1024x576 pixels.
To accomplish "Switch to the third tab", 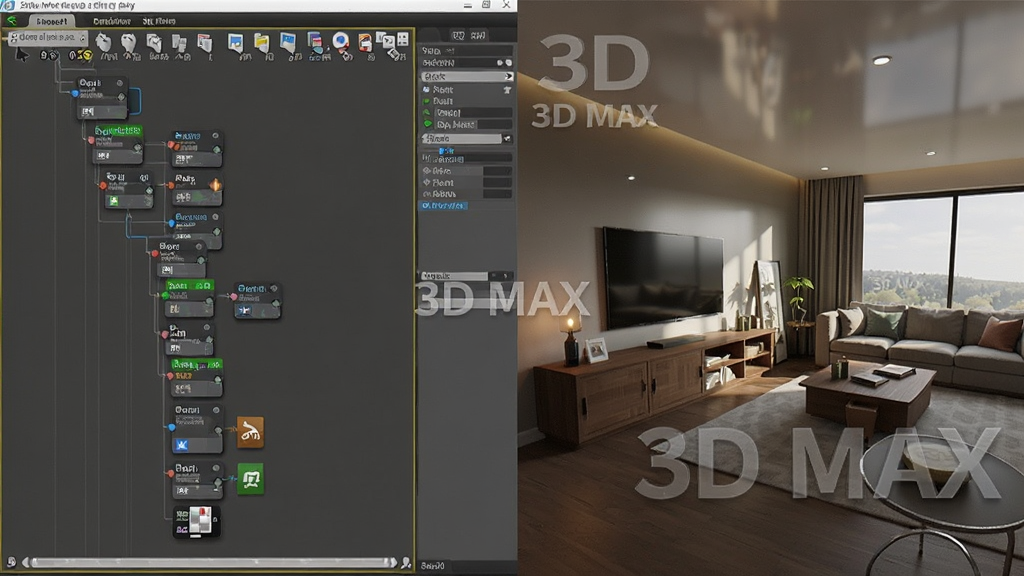I will [159, 21].
